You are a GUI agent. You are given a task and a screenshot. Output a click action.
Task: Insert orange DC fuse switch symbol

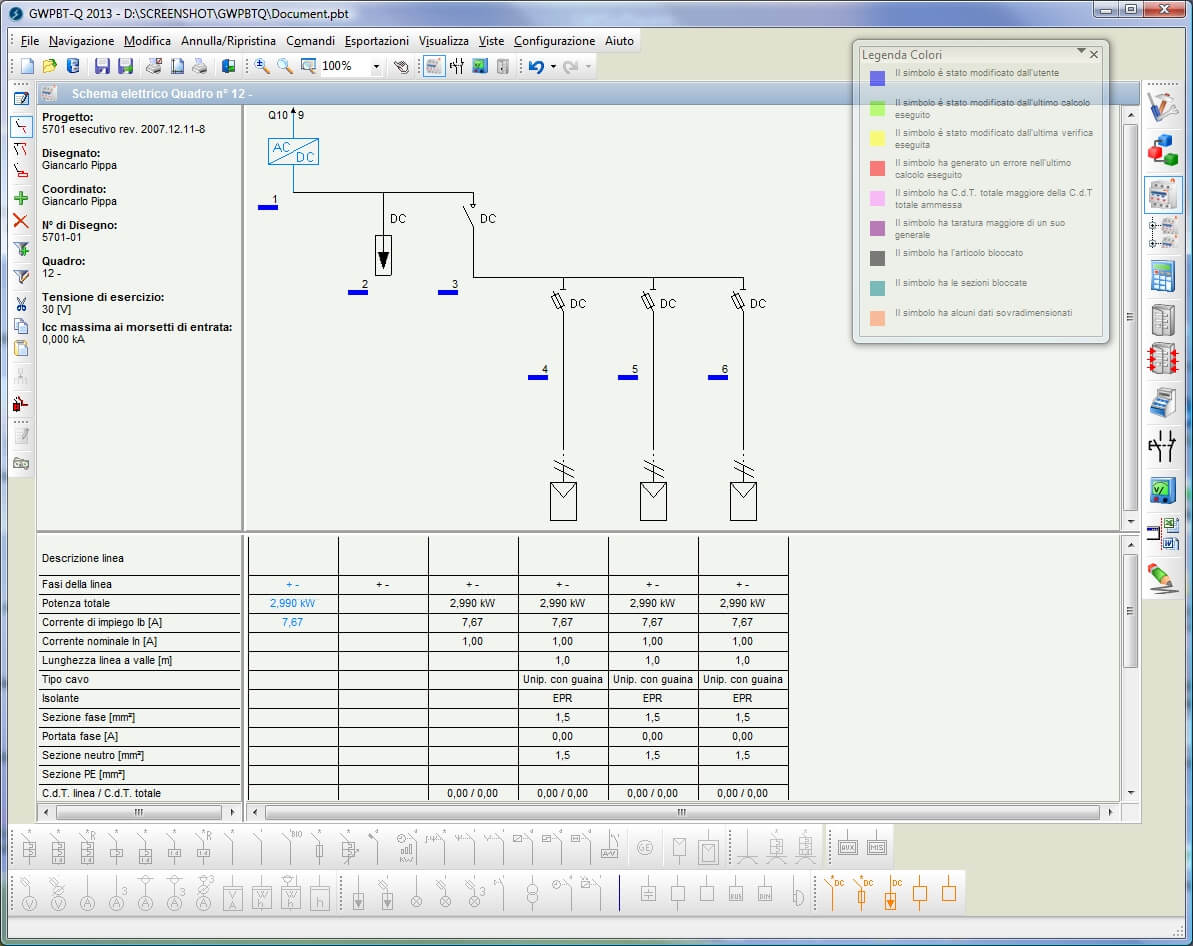[861, 892]
